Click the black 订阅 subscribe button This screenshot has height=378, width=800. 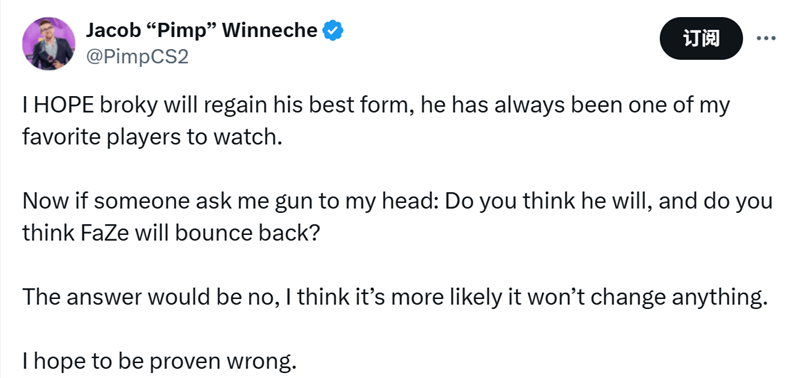coord(701,38)
